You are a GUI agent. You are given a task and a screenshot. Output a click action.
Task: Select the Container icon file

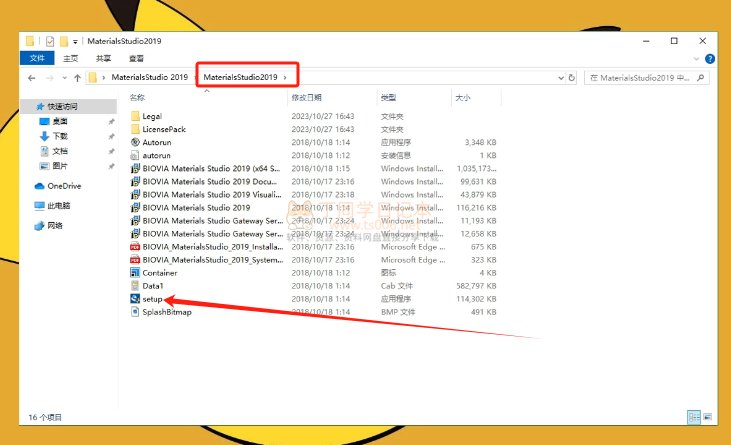click(159, 272)
